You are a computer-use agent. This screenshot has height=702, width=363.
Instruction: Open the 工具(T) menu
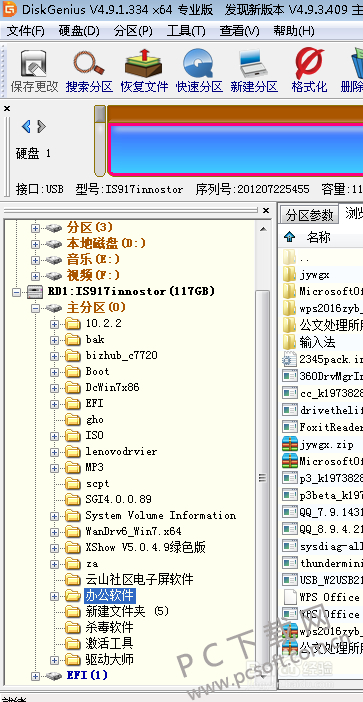coord(186,31)
